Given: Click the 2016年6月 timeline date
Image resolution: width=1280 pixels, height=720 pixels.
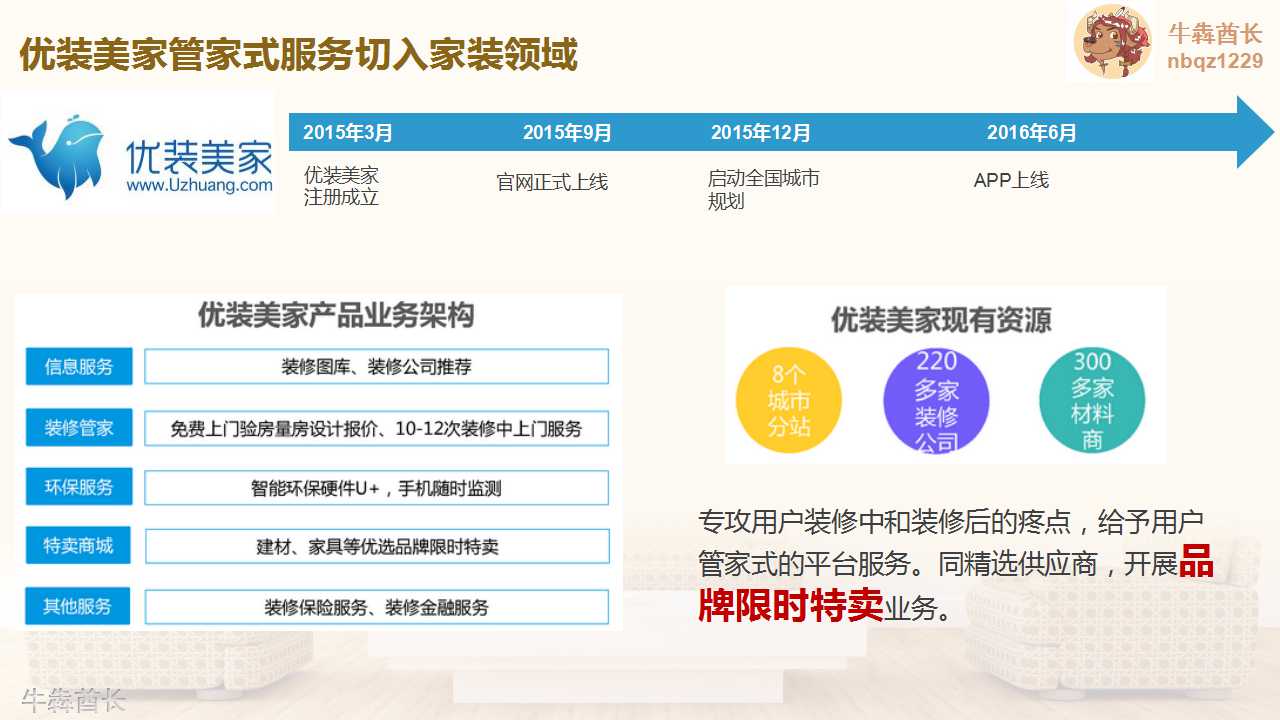Looking at the screenshot, I should (1032, 132).
